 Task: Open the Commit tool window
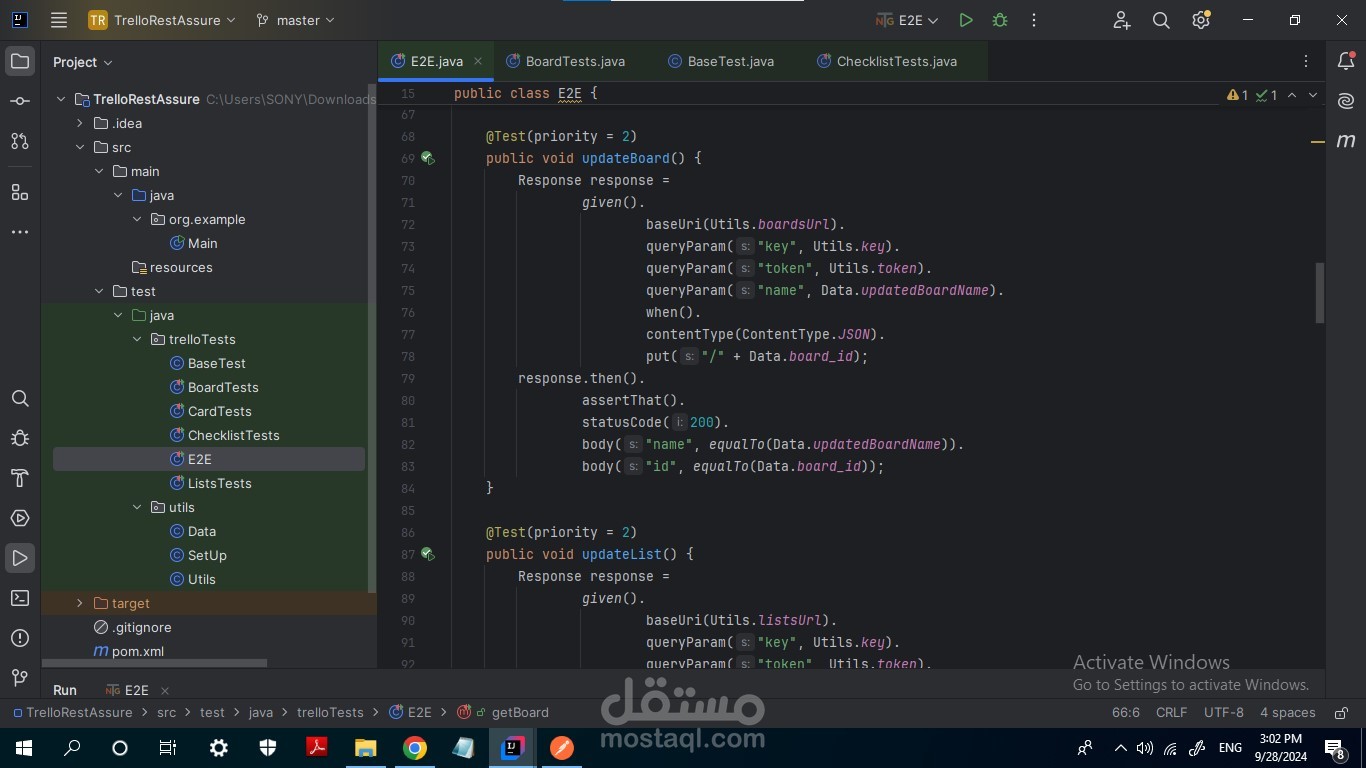20,101
